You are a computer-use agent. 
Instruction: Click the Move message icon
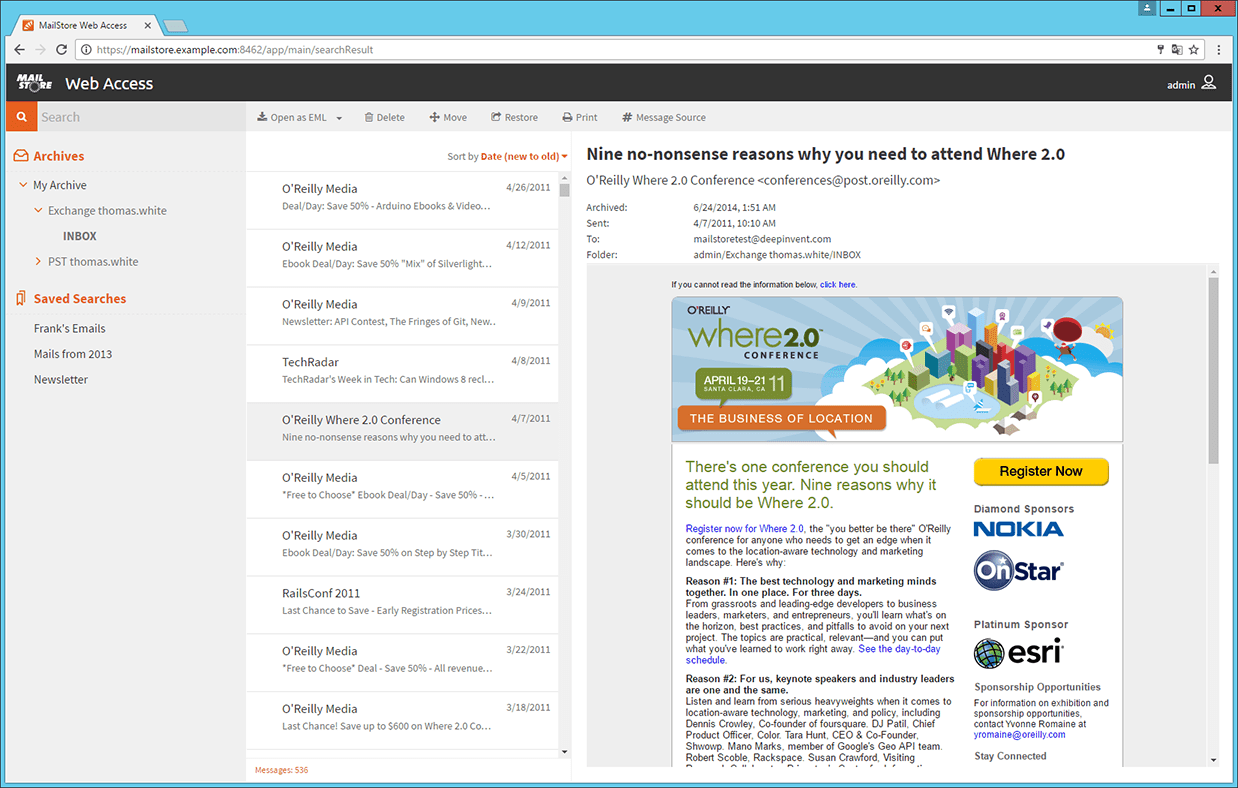pos(434,117)
